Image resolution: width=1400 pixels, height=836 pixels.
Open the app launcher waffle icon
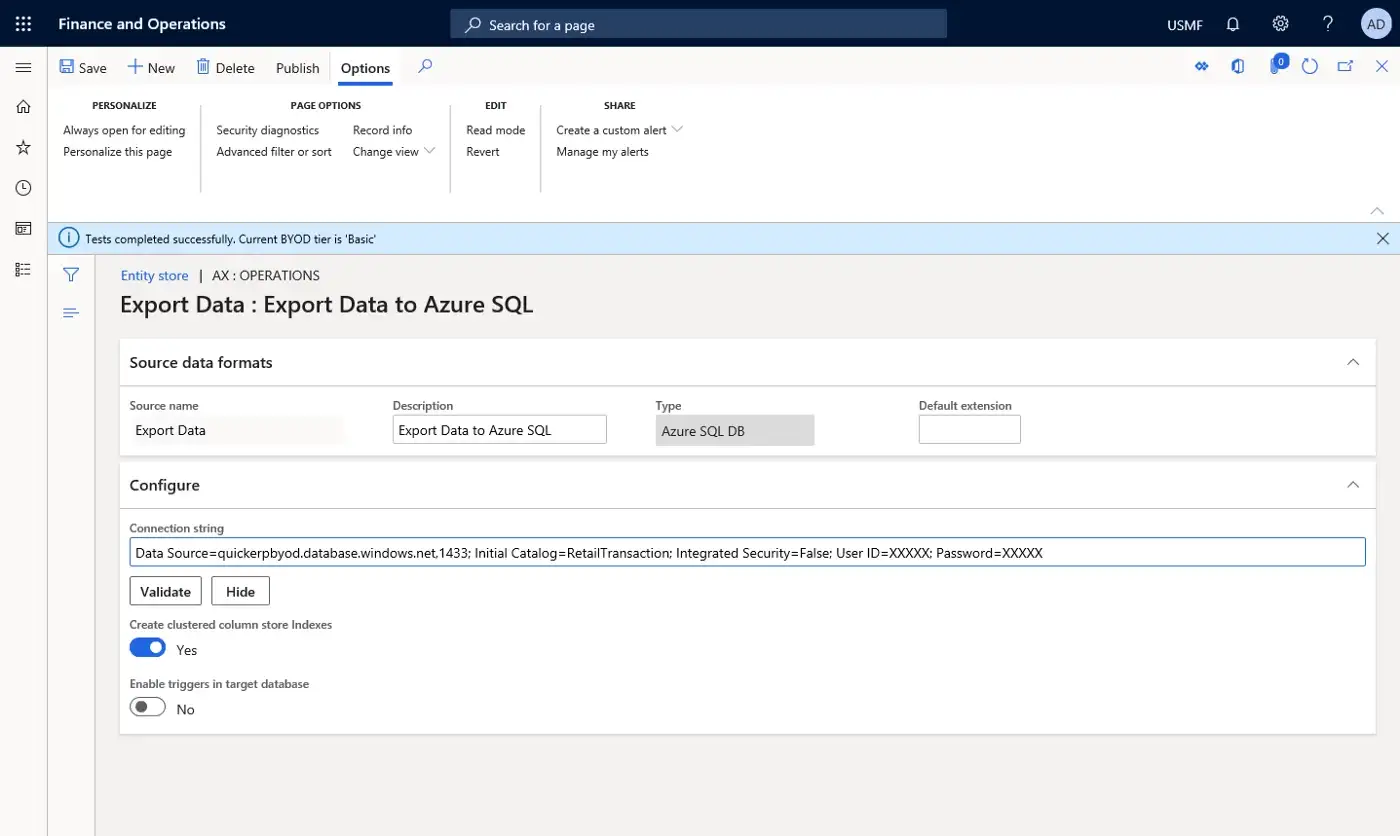[x=23, y=24]
